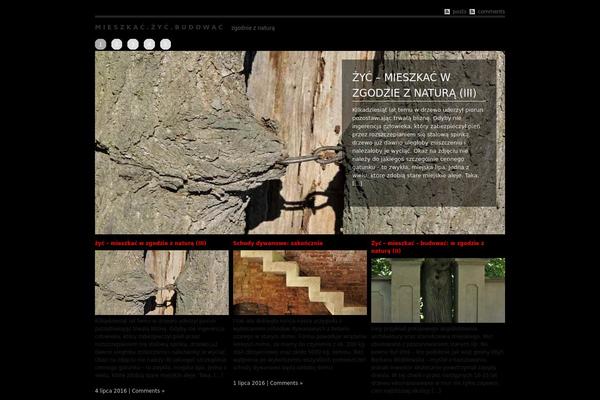Click the comments RSS feed icon
The image size is (600, 400).
(472, 11)
